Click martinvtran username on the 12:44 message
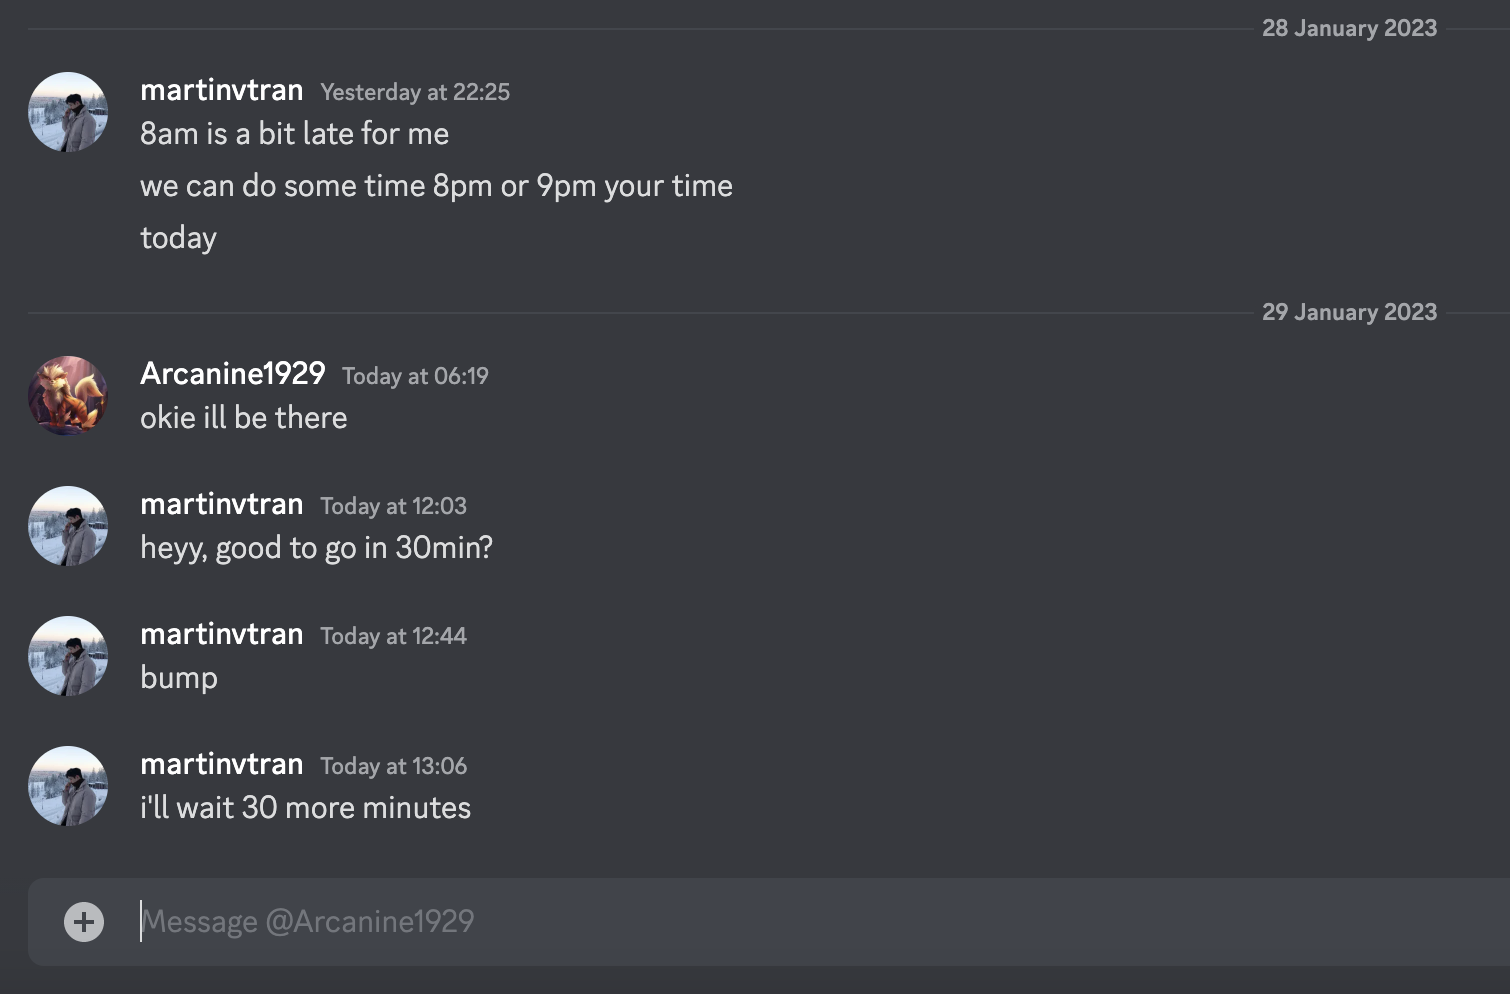Image resolution: width=1510 pixels, height=994 pixels. click(221, 634)
